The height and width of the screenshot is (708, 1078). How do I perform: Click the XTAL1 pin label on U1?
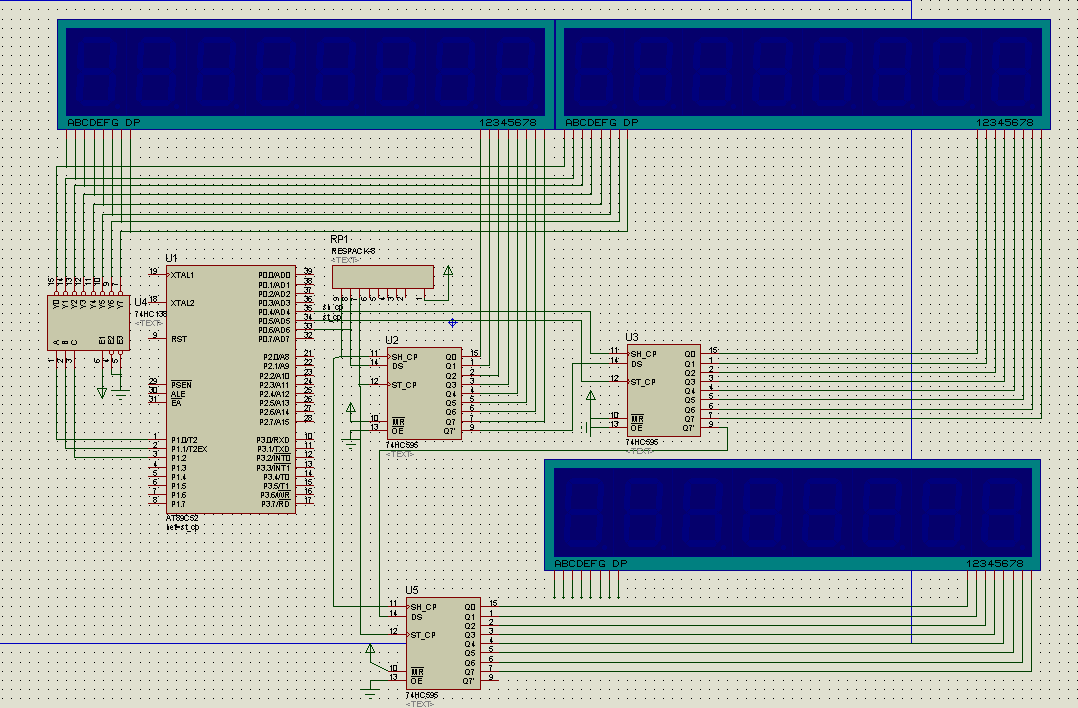182,275
